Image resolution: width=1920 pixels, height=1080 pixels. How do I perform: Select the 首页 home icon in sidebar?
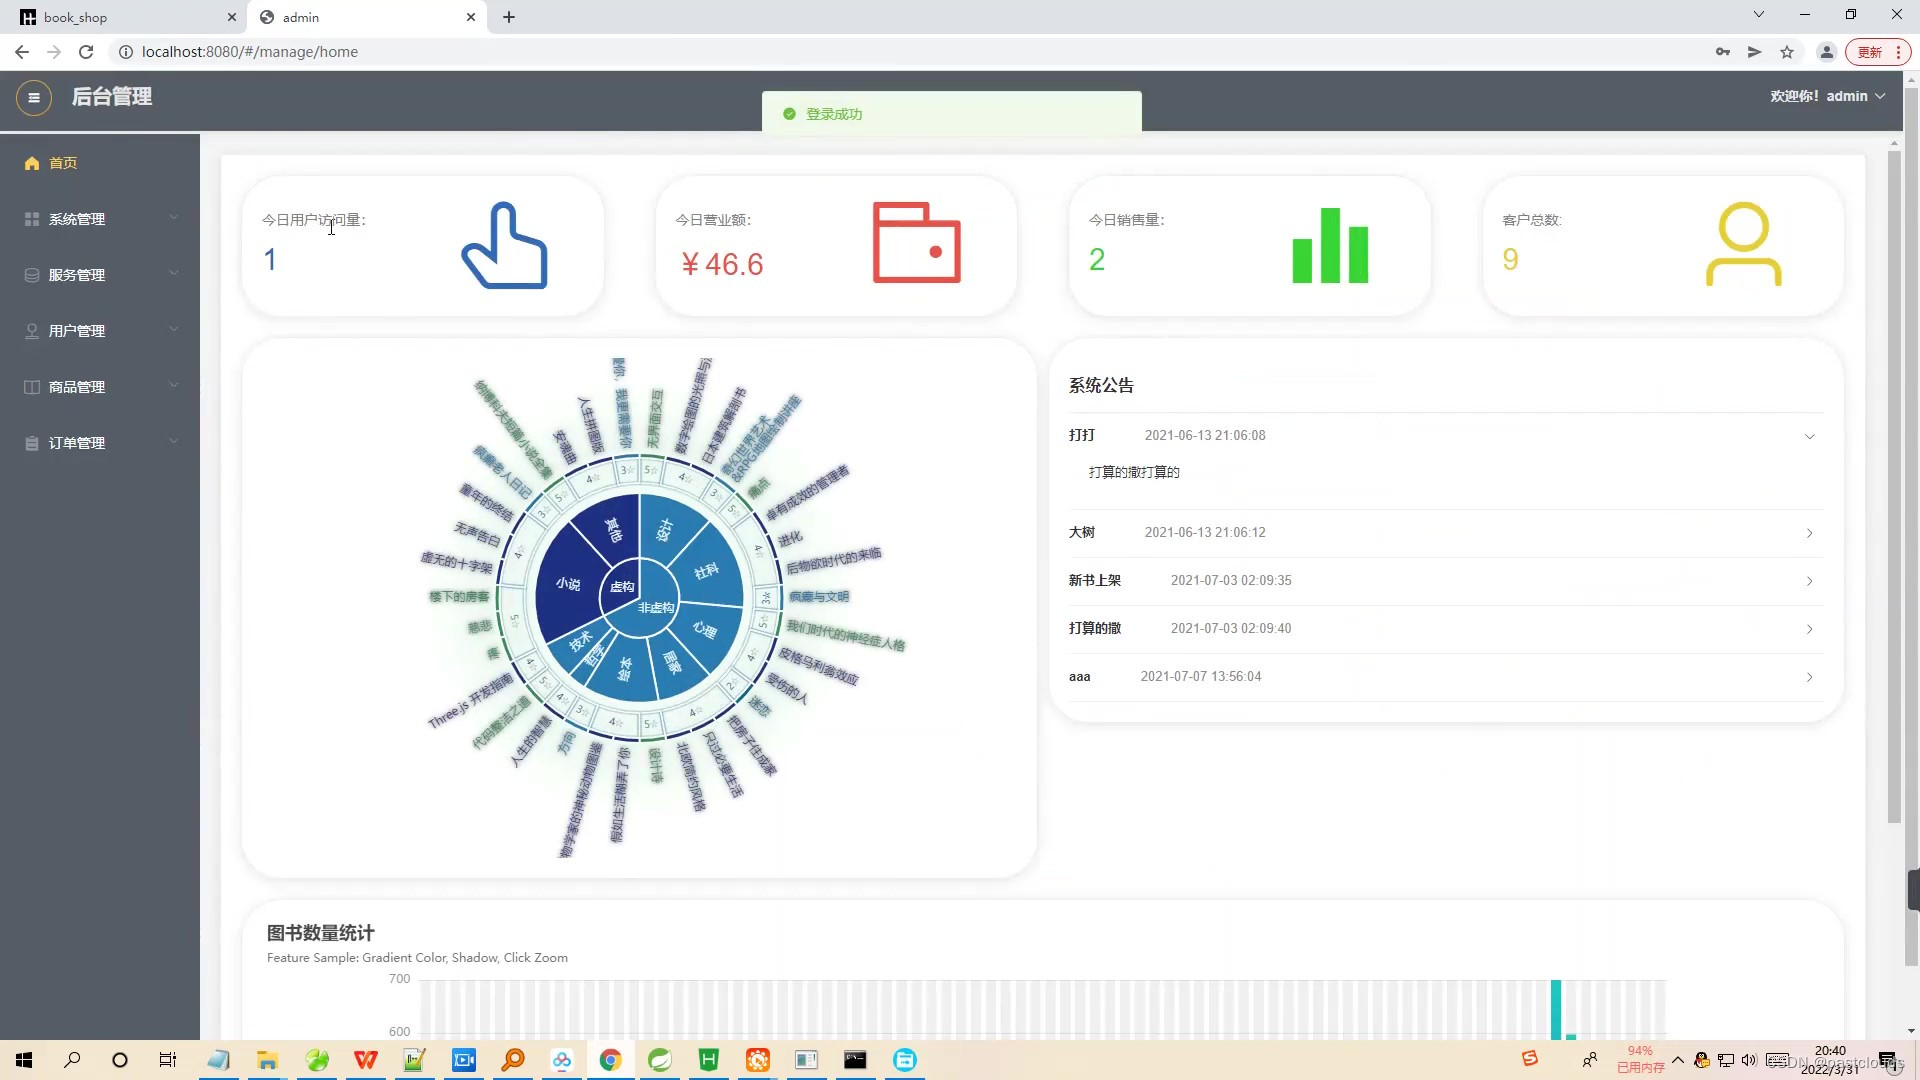pyautogui.click(x=31, y=163)
